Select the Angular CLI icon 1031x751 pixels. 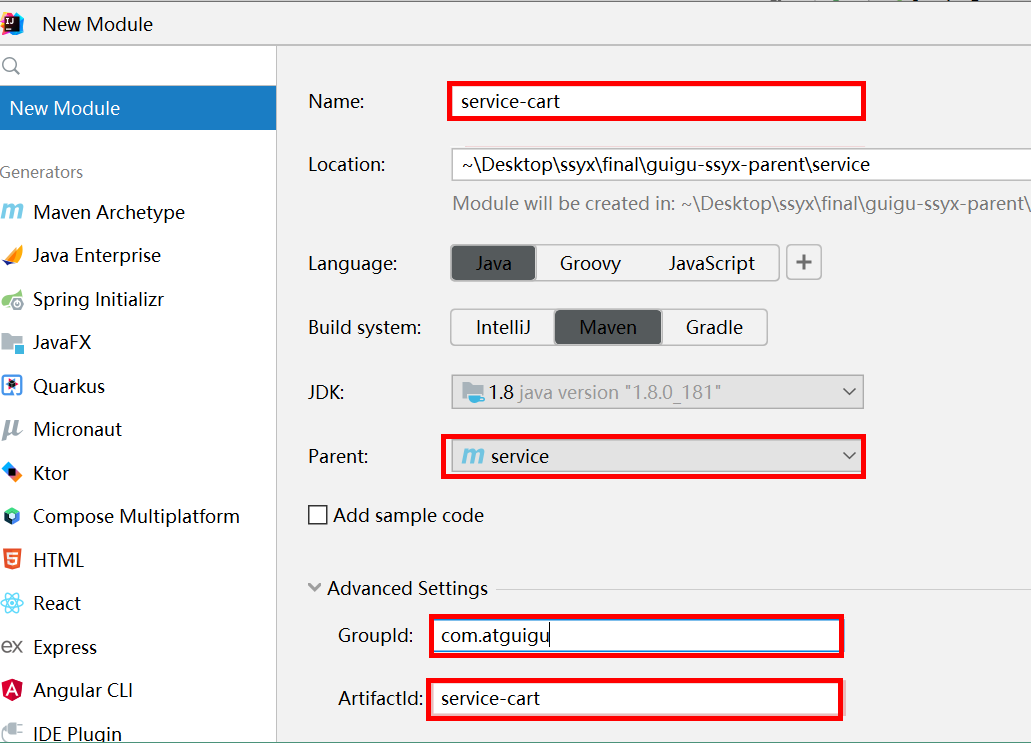12,691
